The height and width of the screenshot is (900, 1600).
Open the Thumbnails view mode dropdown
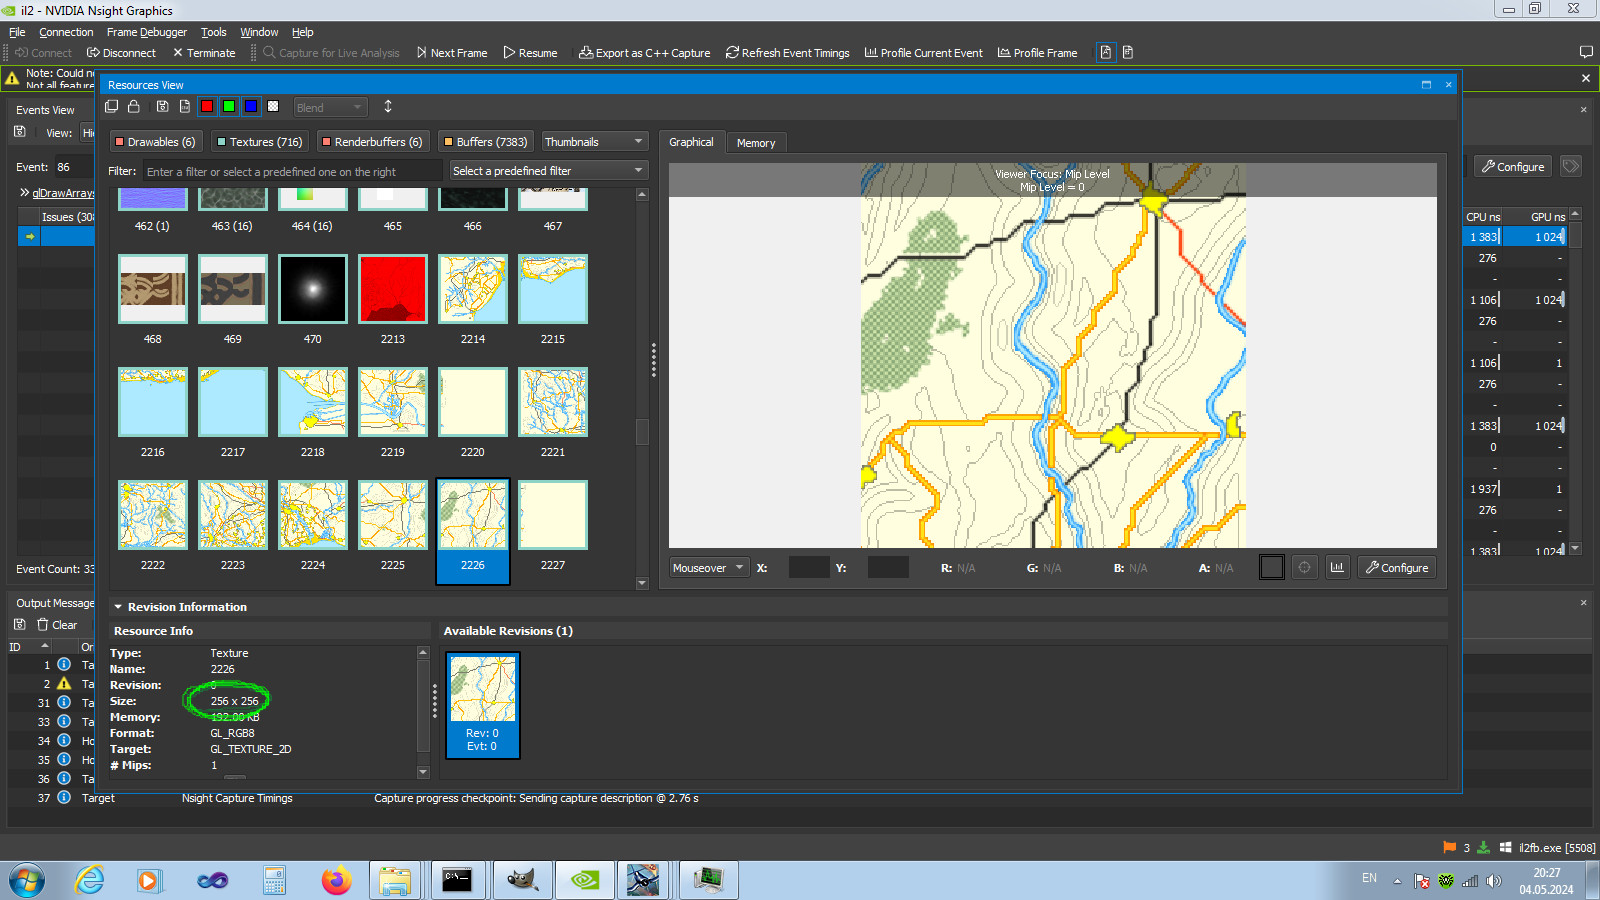(x=594, y=142)
